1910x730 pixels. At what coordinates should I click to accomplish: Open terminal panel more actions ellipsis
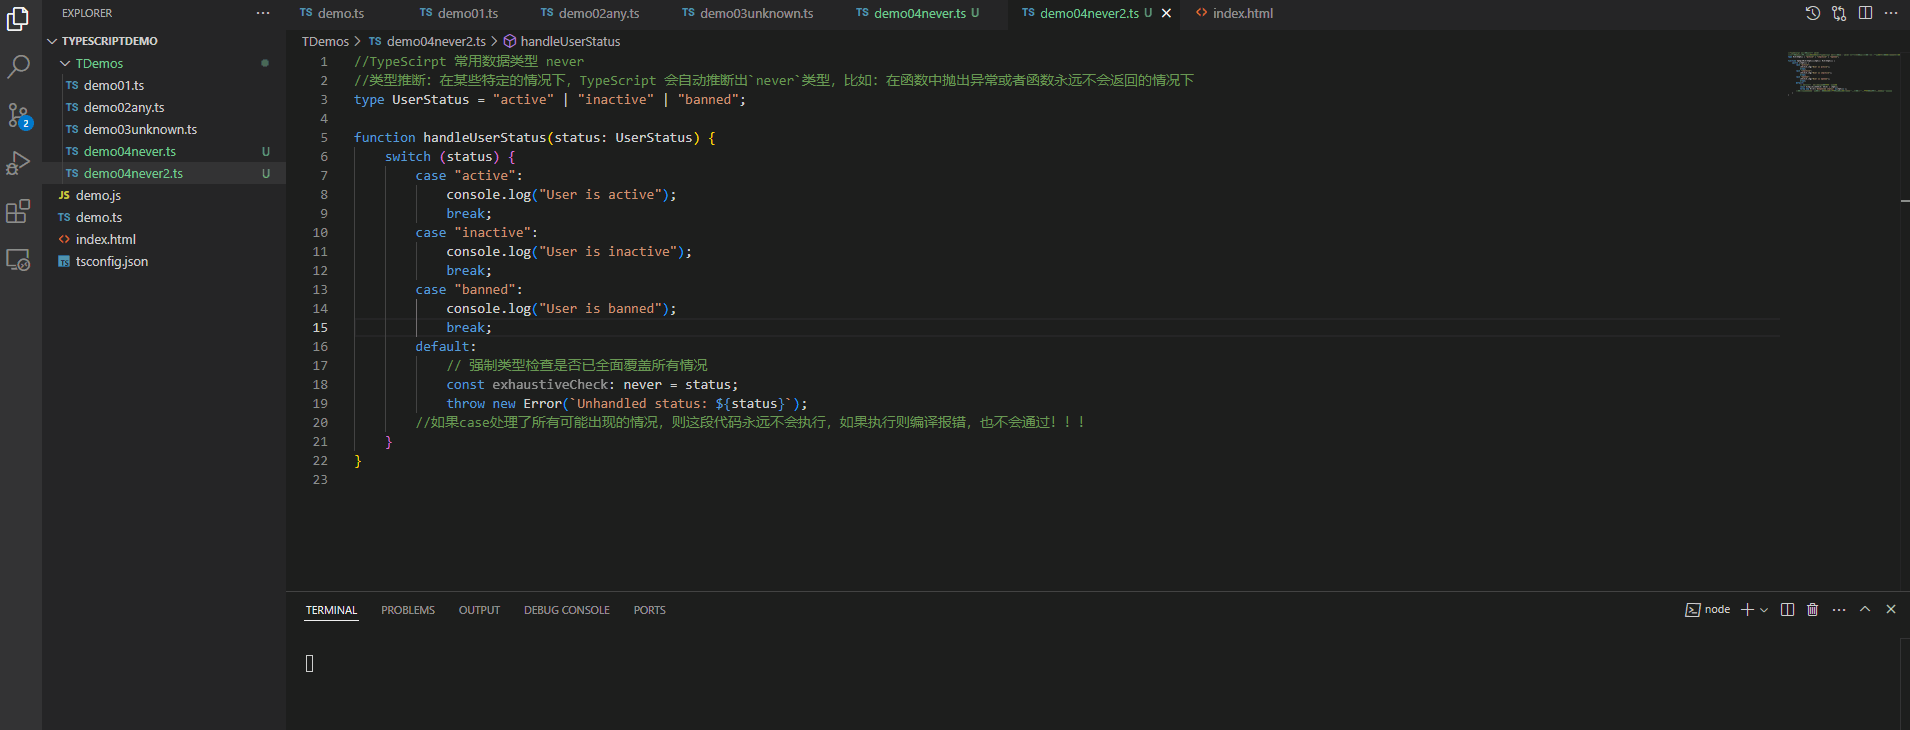coord(1839,610)
